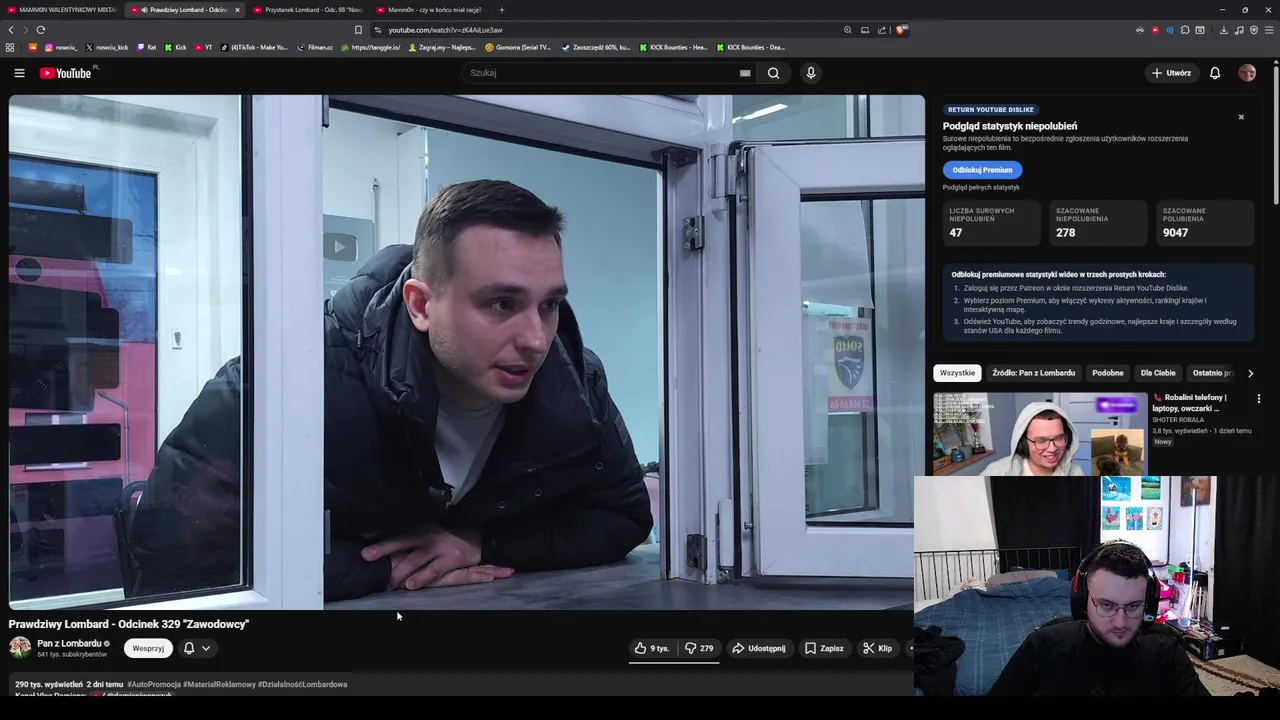This screenshot has width=1280, height=720.
Task: Open the account avatar menu
Action: point(1247,73)
